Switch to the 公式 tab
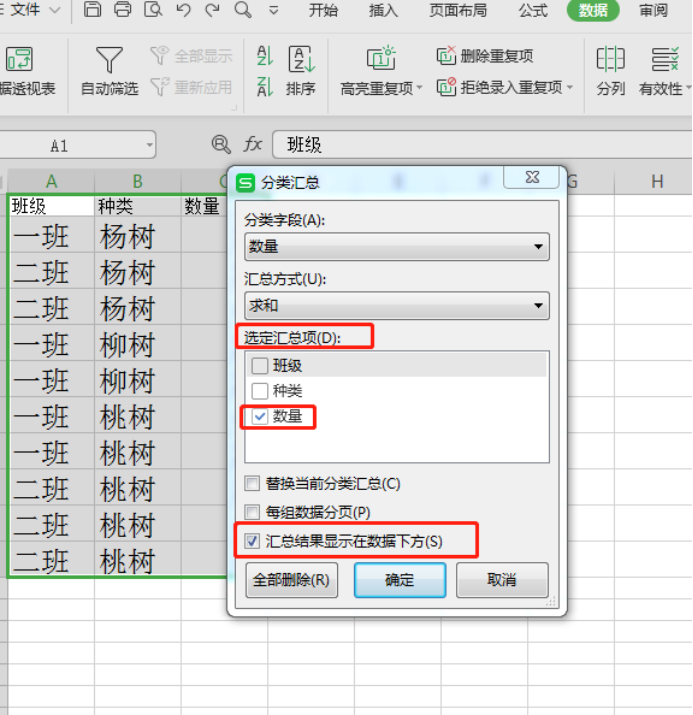The image size is (693, 715). coord(533,10)
